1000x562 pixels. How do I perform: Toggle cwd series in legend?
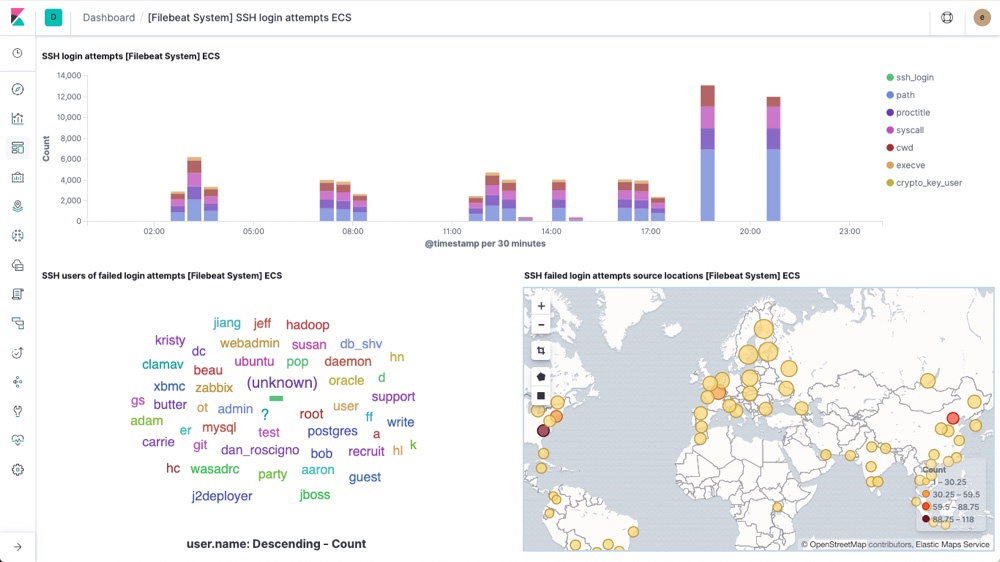coord(900,147)
